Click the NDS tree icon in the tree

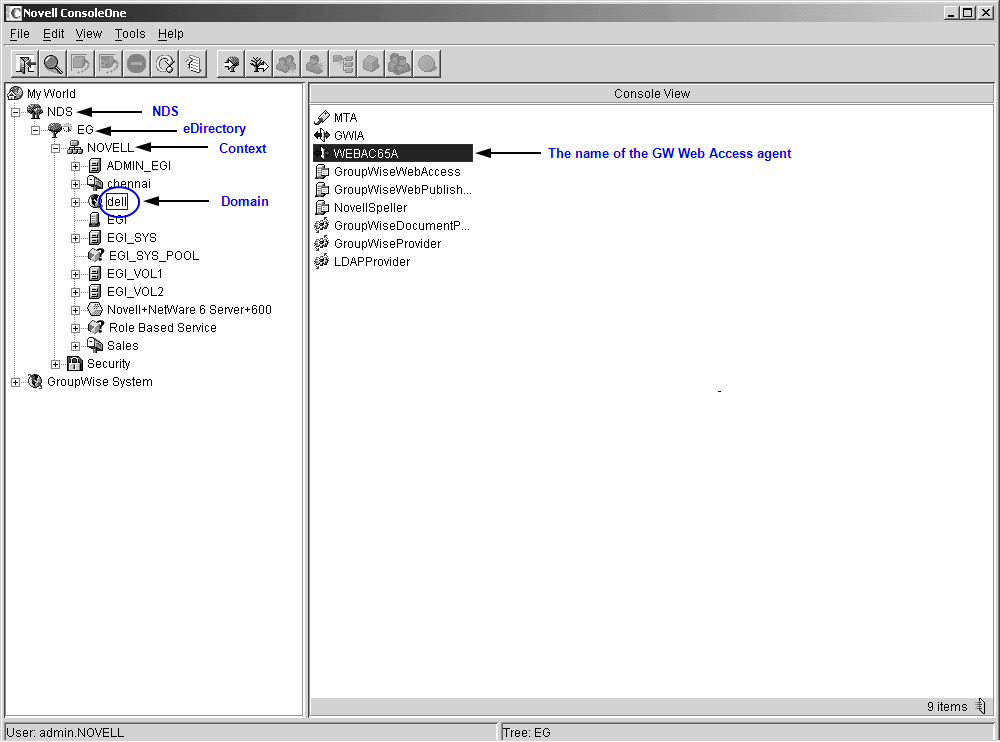point(35,112)
